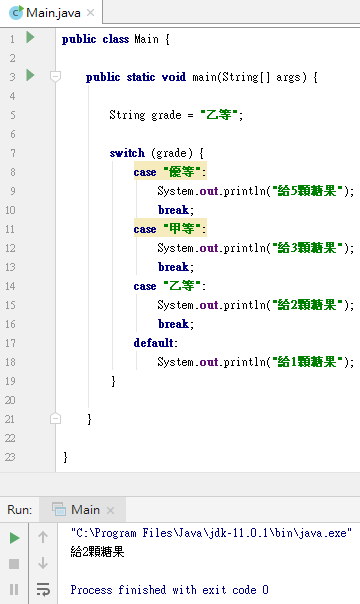This screenshot has width=360, height=604.
Task: Click public class Main declaration
Action: (x=116, y=39)
